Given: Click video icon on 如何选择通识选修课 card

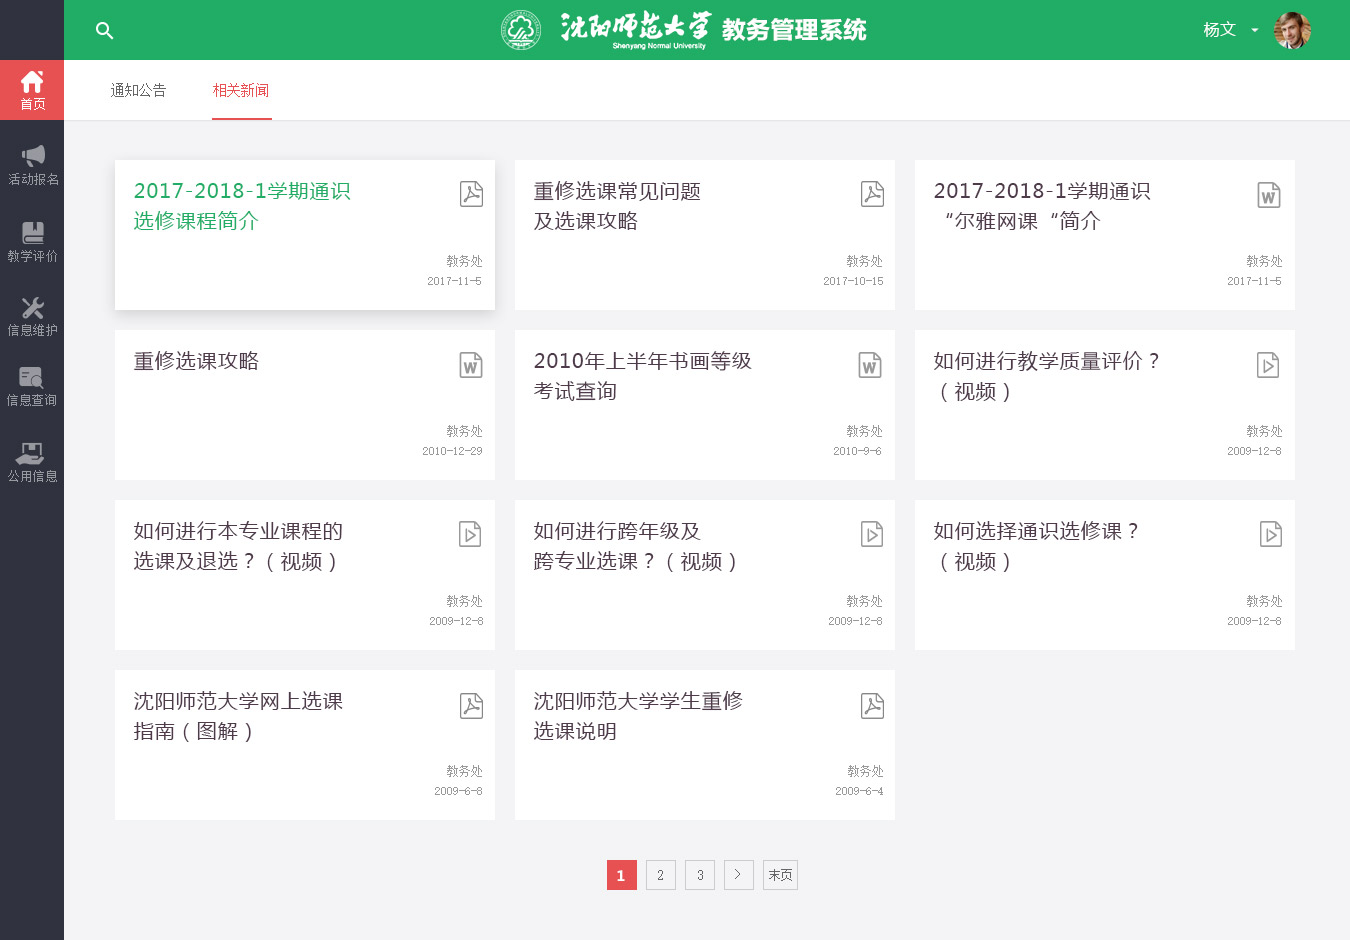Looking at the screenshot, I should click(1270, 534).
